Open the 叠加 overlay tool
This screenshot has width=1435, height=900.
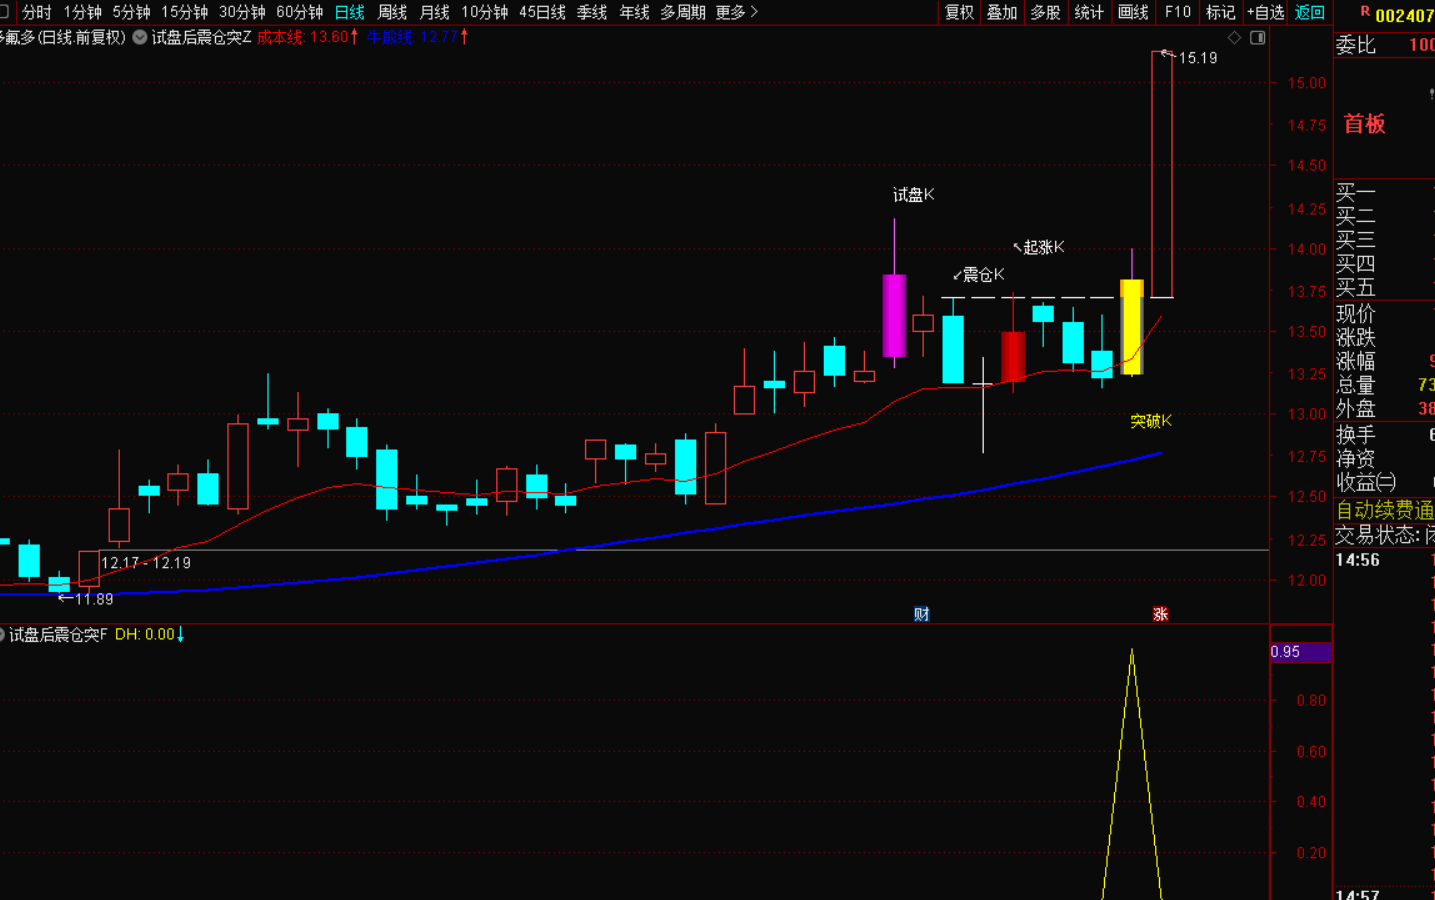pyautogui.click(x=1002, y=12)
